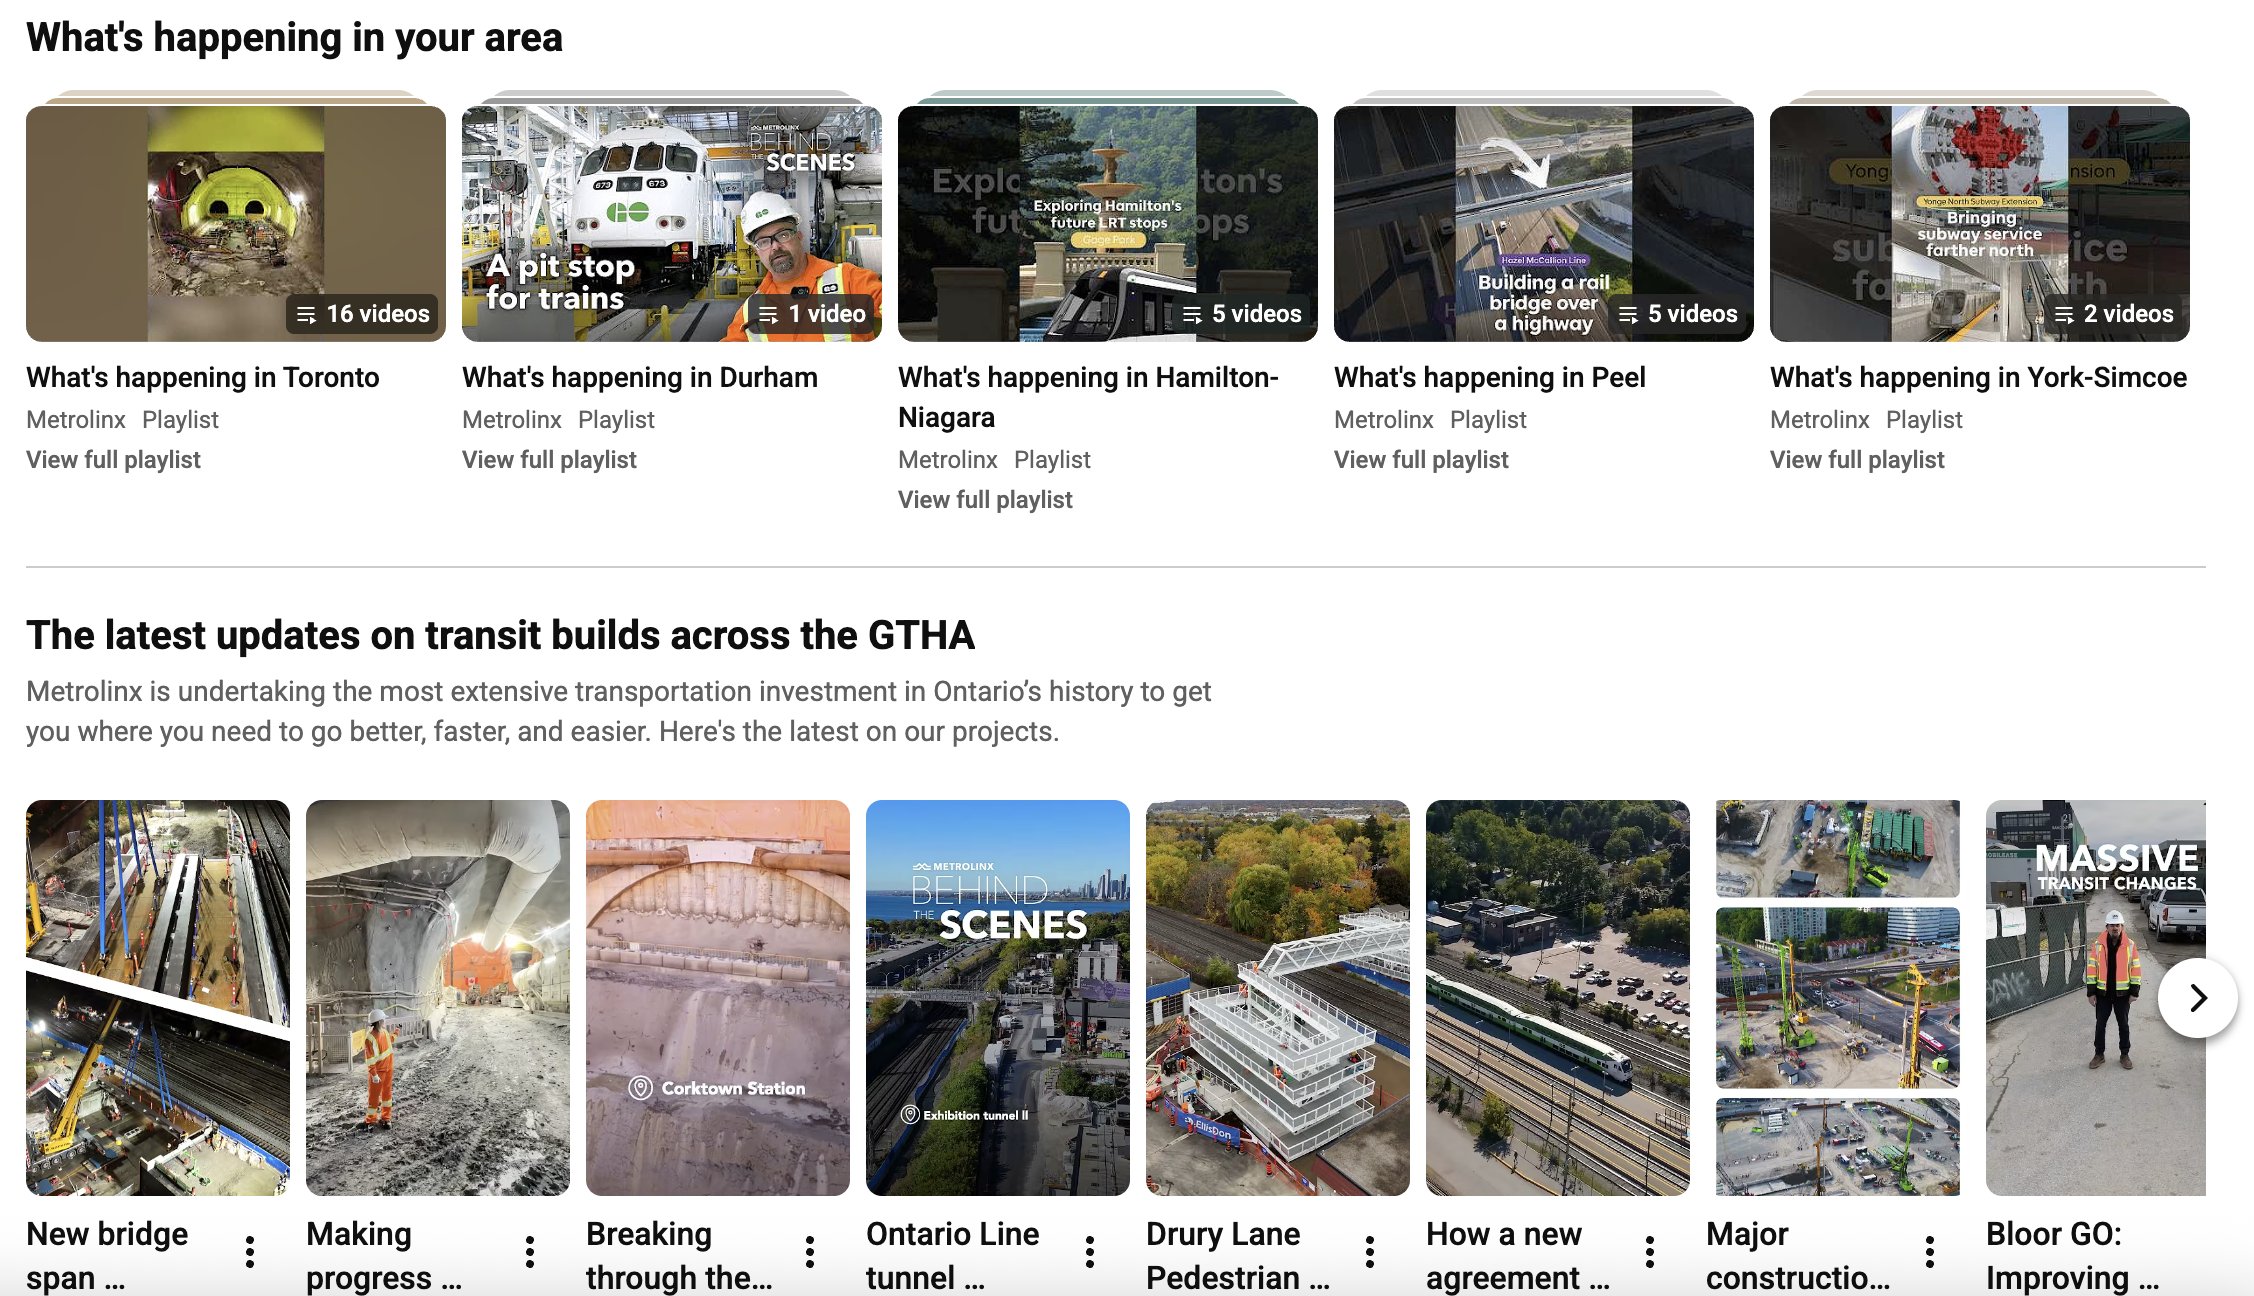
Task: View full playlist for Durham
Action: tap(549, 460)
